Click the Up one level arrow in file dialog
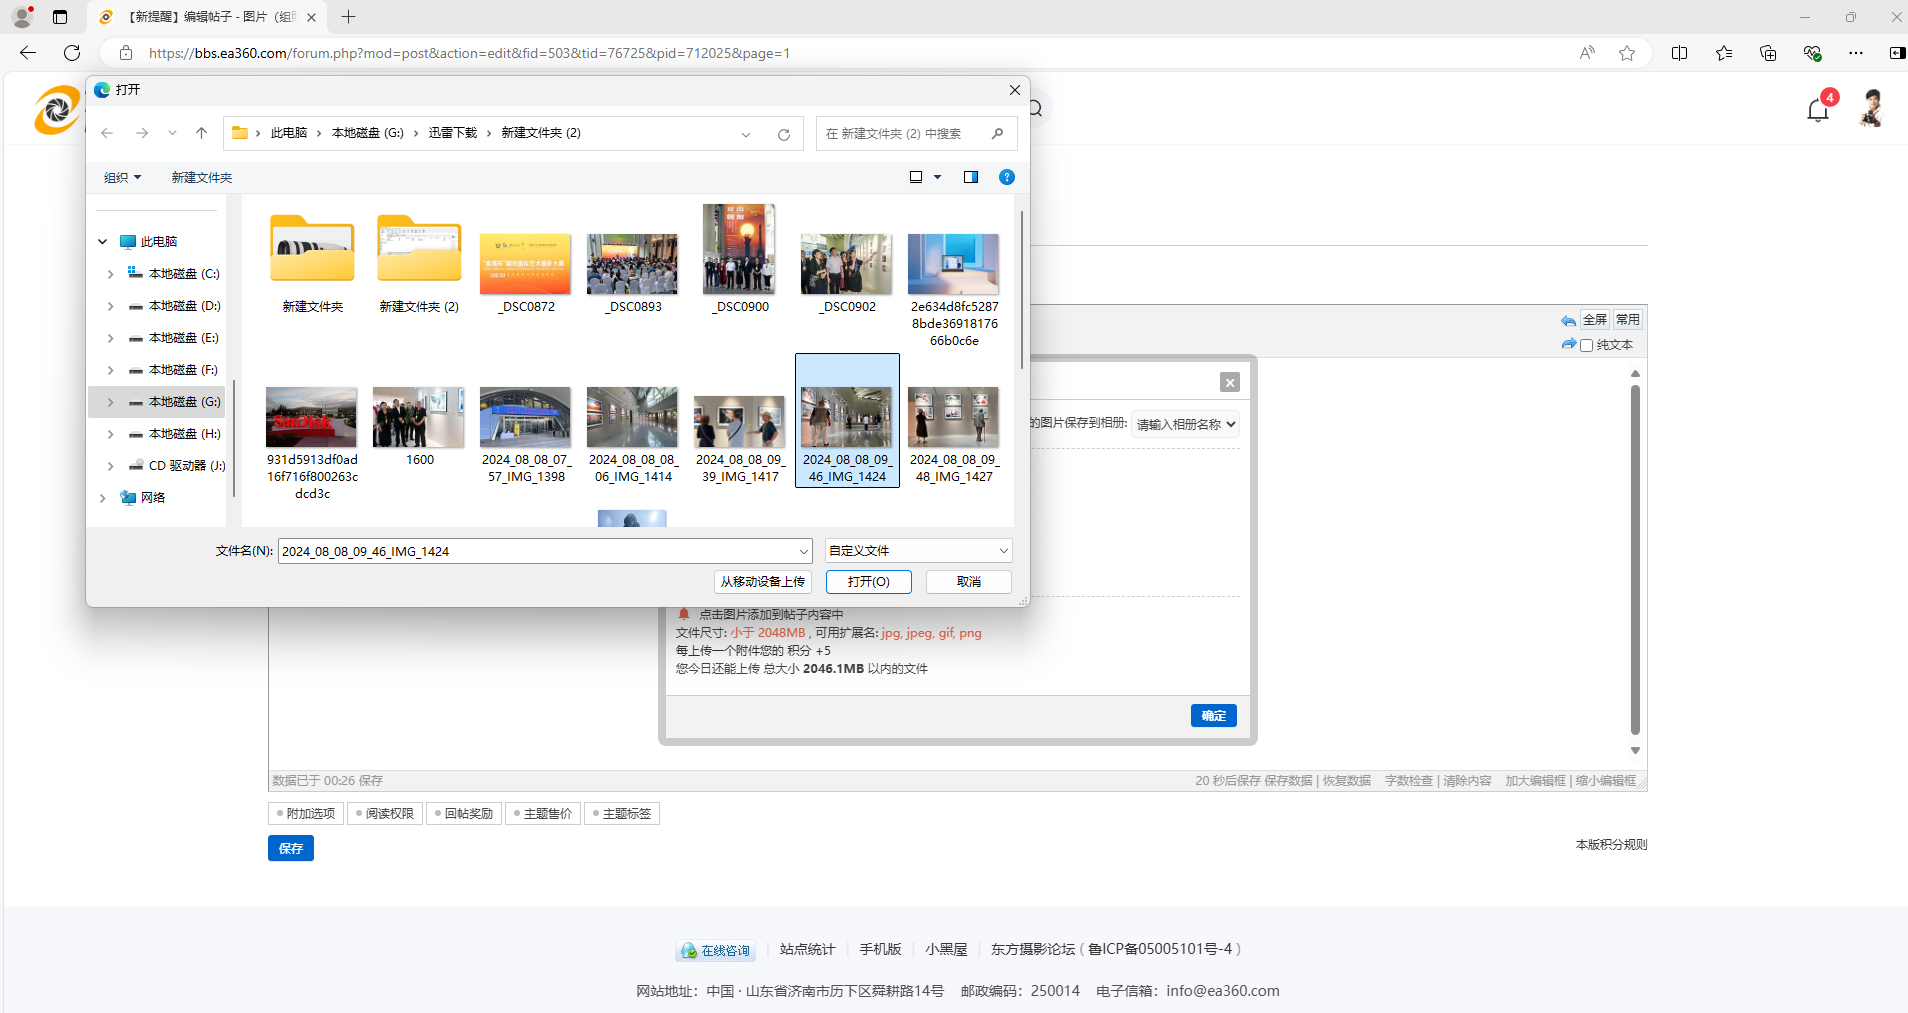Viewport: 1908px width, 1013px height. (x=201, y=133)
